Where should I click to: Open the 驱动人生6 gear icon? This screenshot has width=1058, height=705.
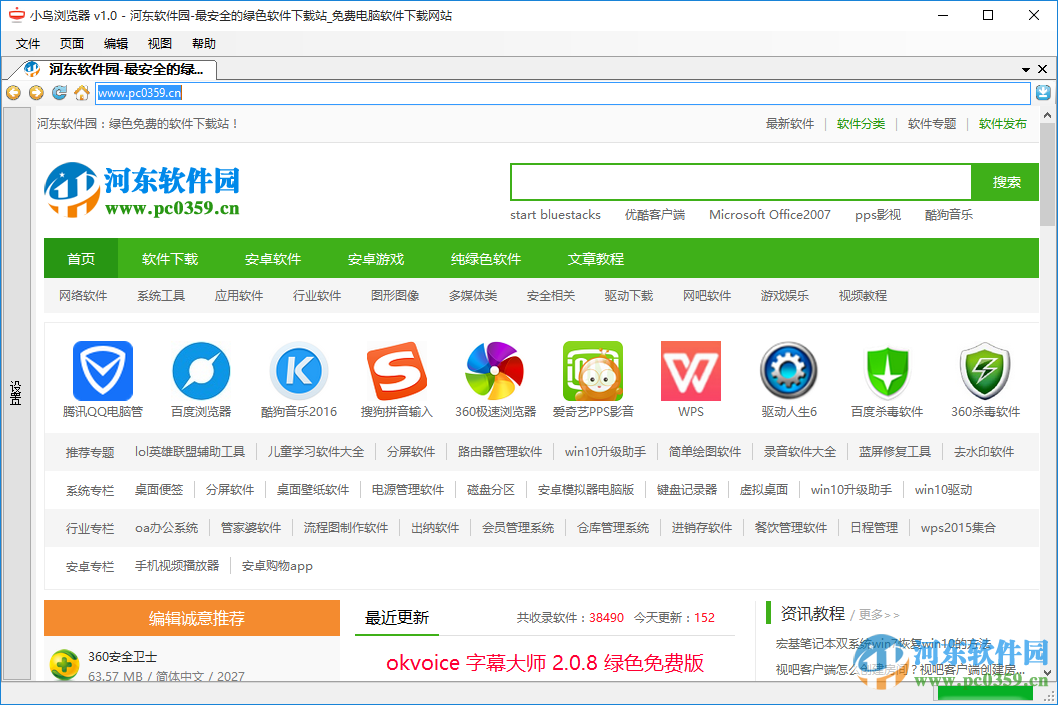[789, 371]
